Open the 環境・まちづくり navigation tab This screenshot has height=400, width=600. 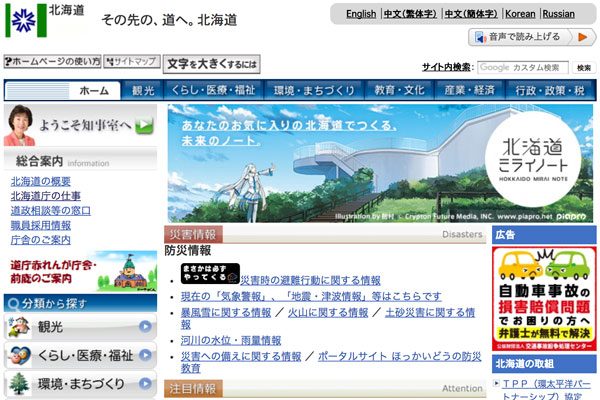click(314, 91)
